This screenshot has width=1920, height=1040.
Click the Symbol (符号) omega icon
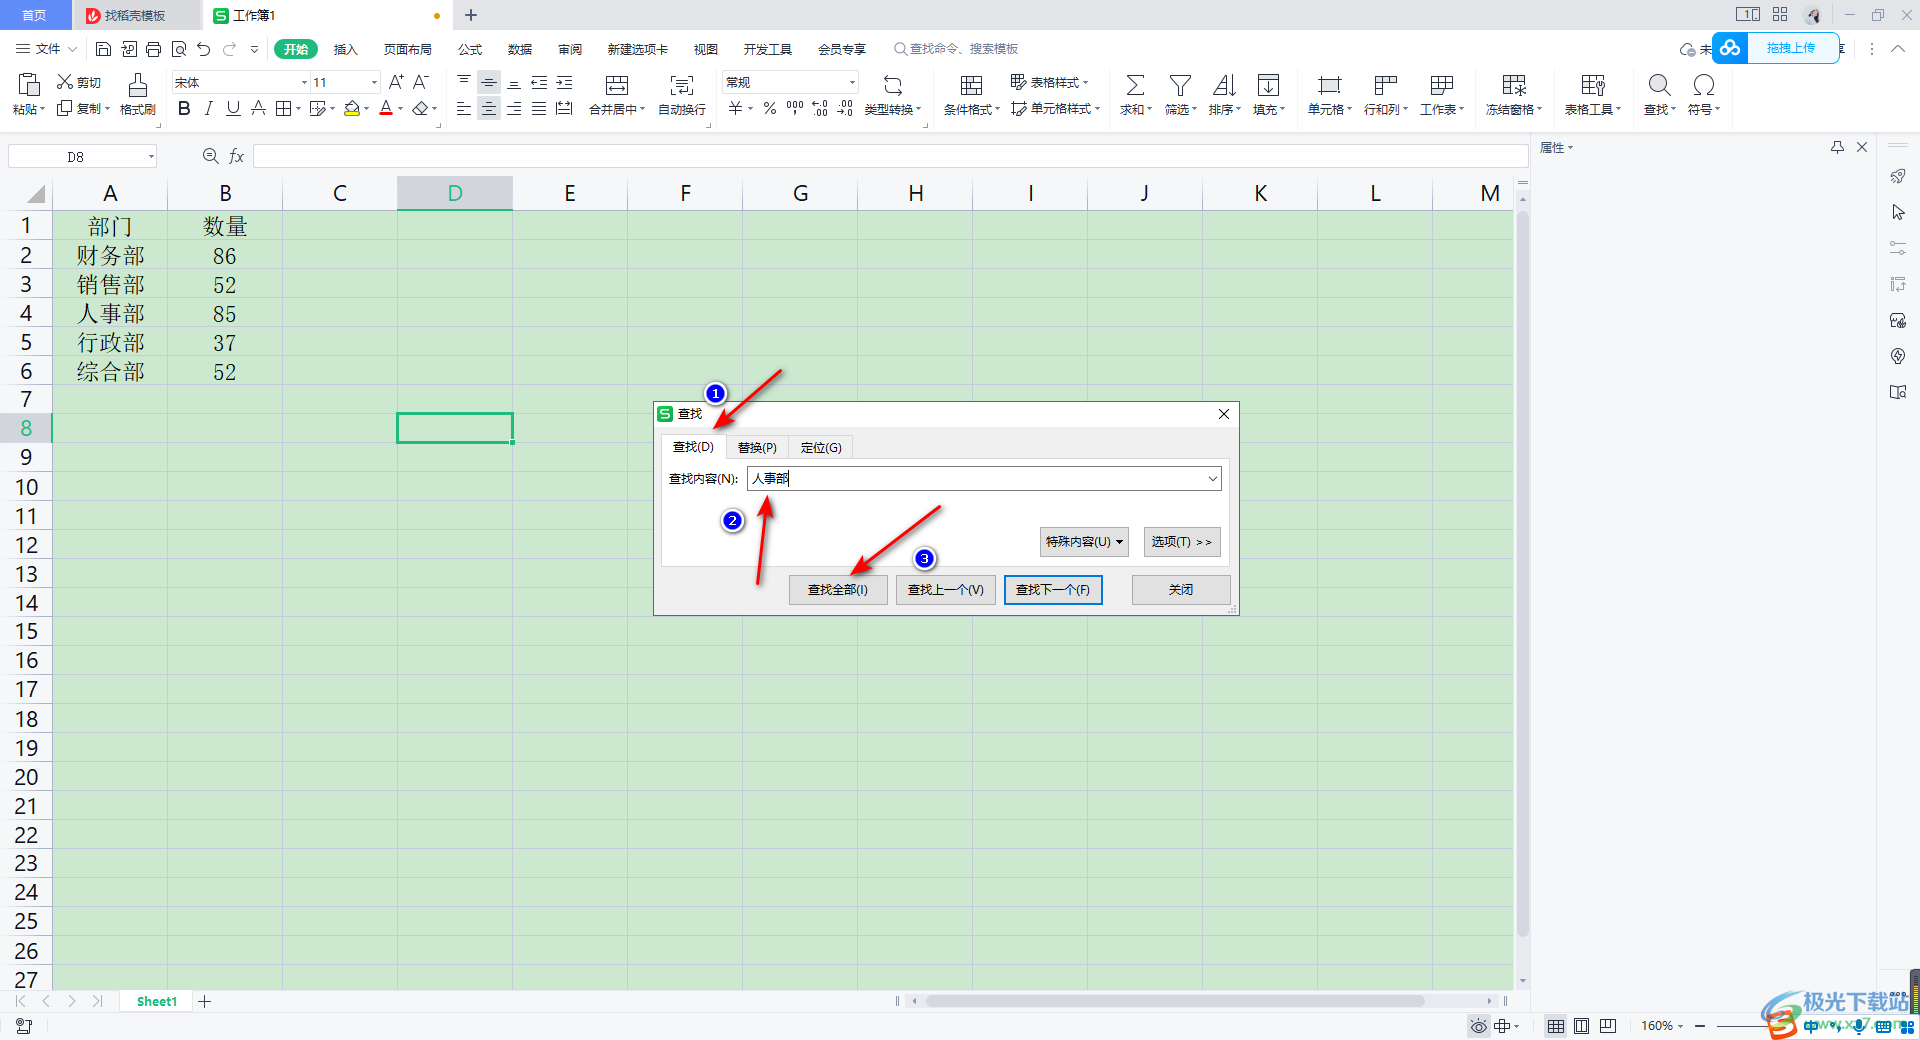1704,85
